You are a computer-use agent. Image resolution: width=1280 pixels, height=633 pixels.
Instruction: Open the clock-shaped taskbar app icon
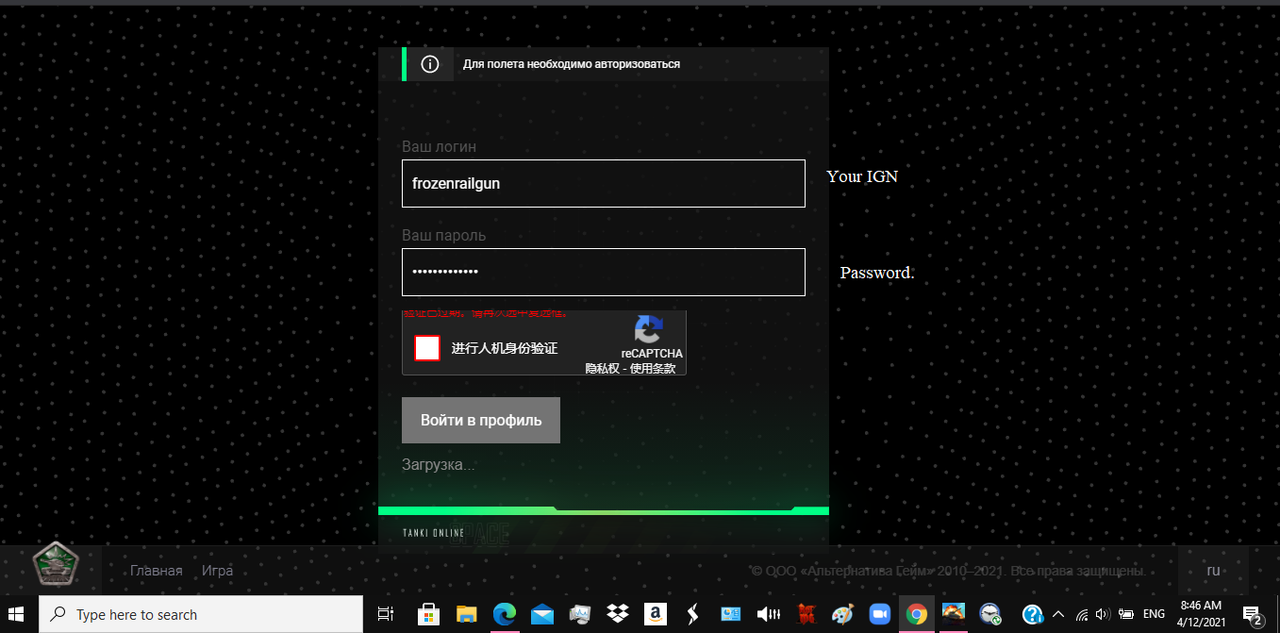990,614
